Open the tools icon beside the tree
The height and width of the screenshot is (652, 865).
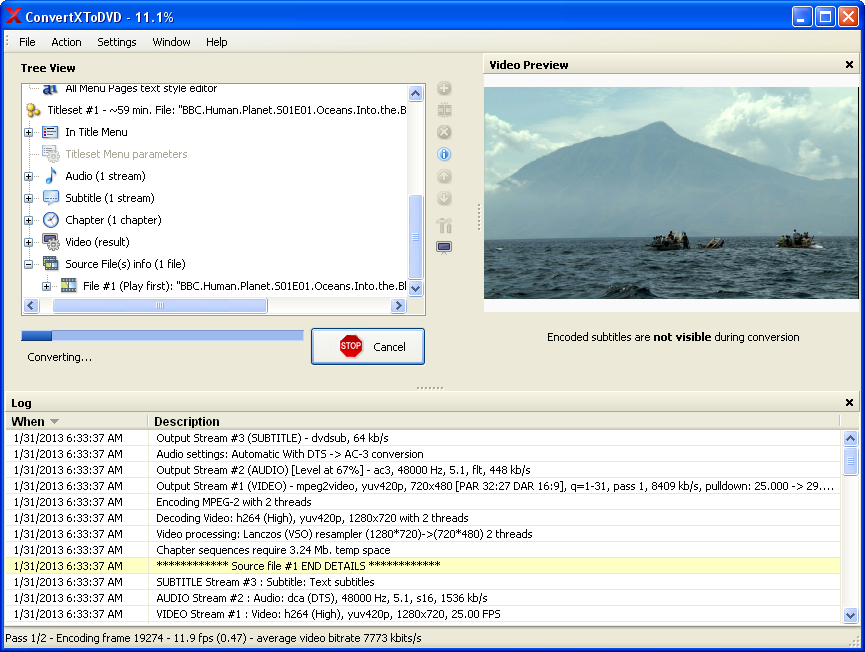pos(444,225)
